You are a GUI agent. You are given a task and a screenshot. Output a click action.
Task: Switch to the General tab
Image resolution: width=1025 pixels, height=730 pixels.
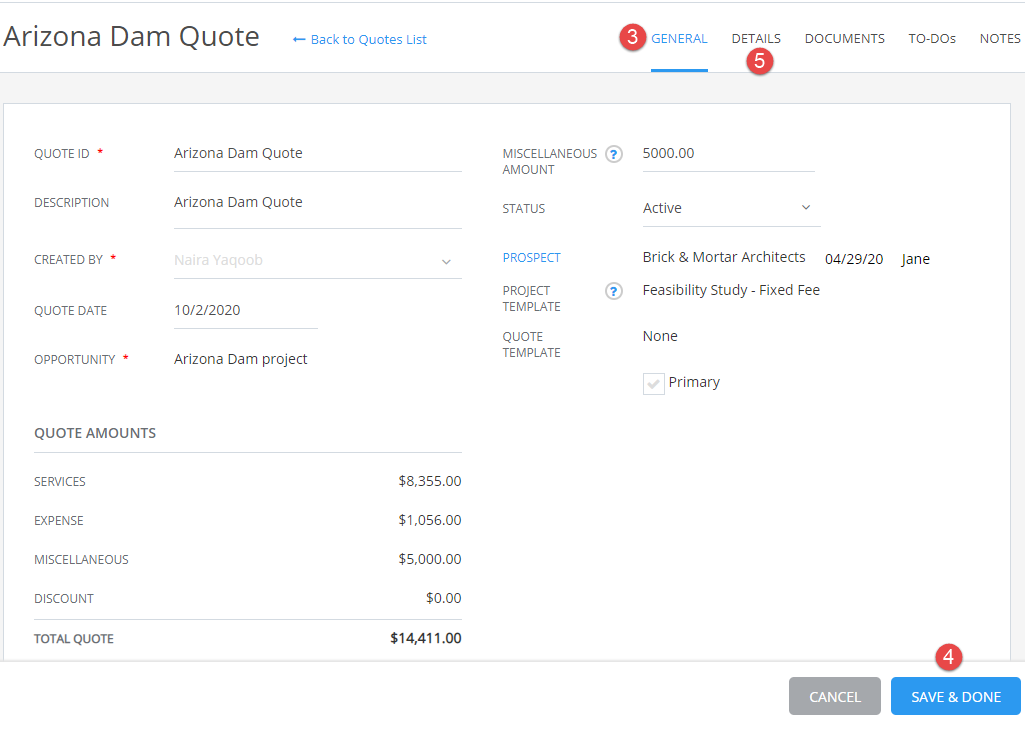tap(679, 39)
